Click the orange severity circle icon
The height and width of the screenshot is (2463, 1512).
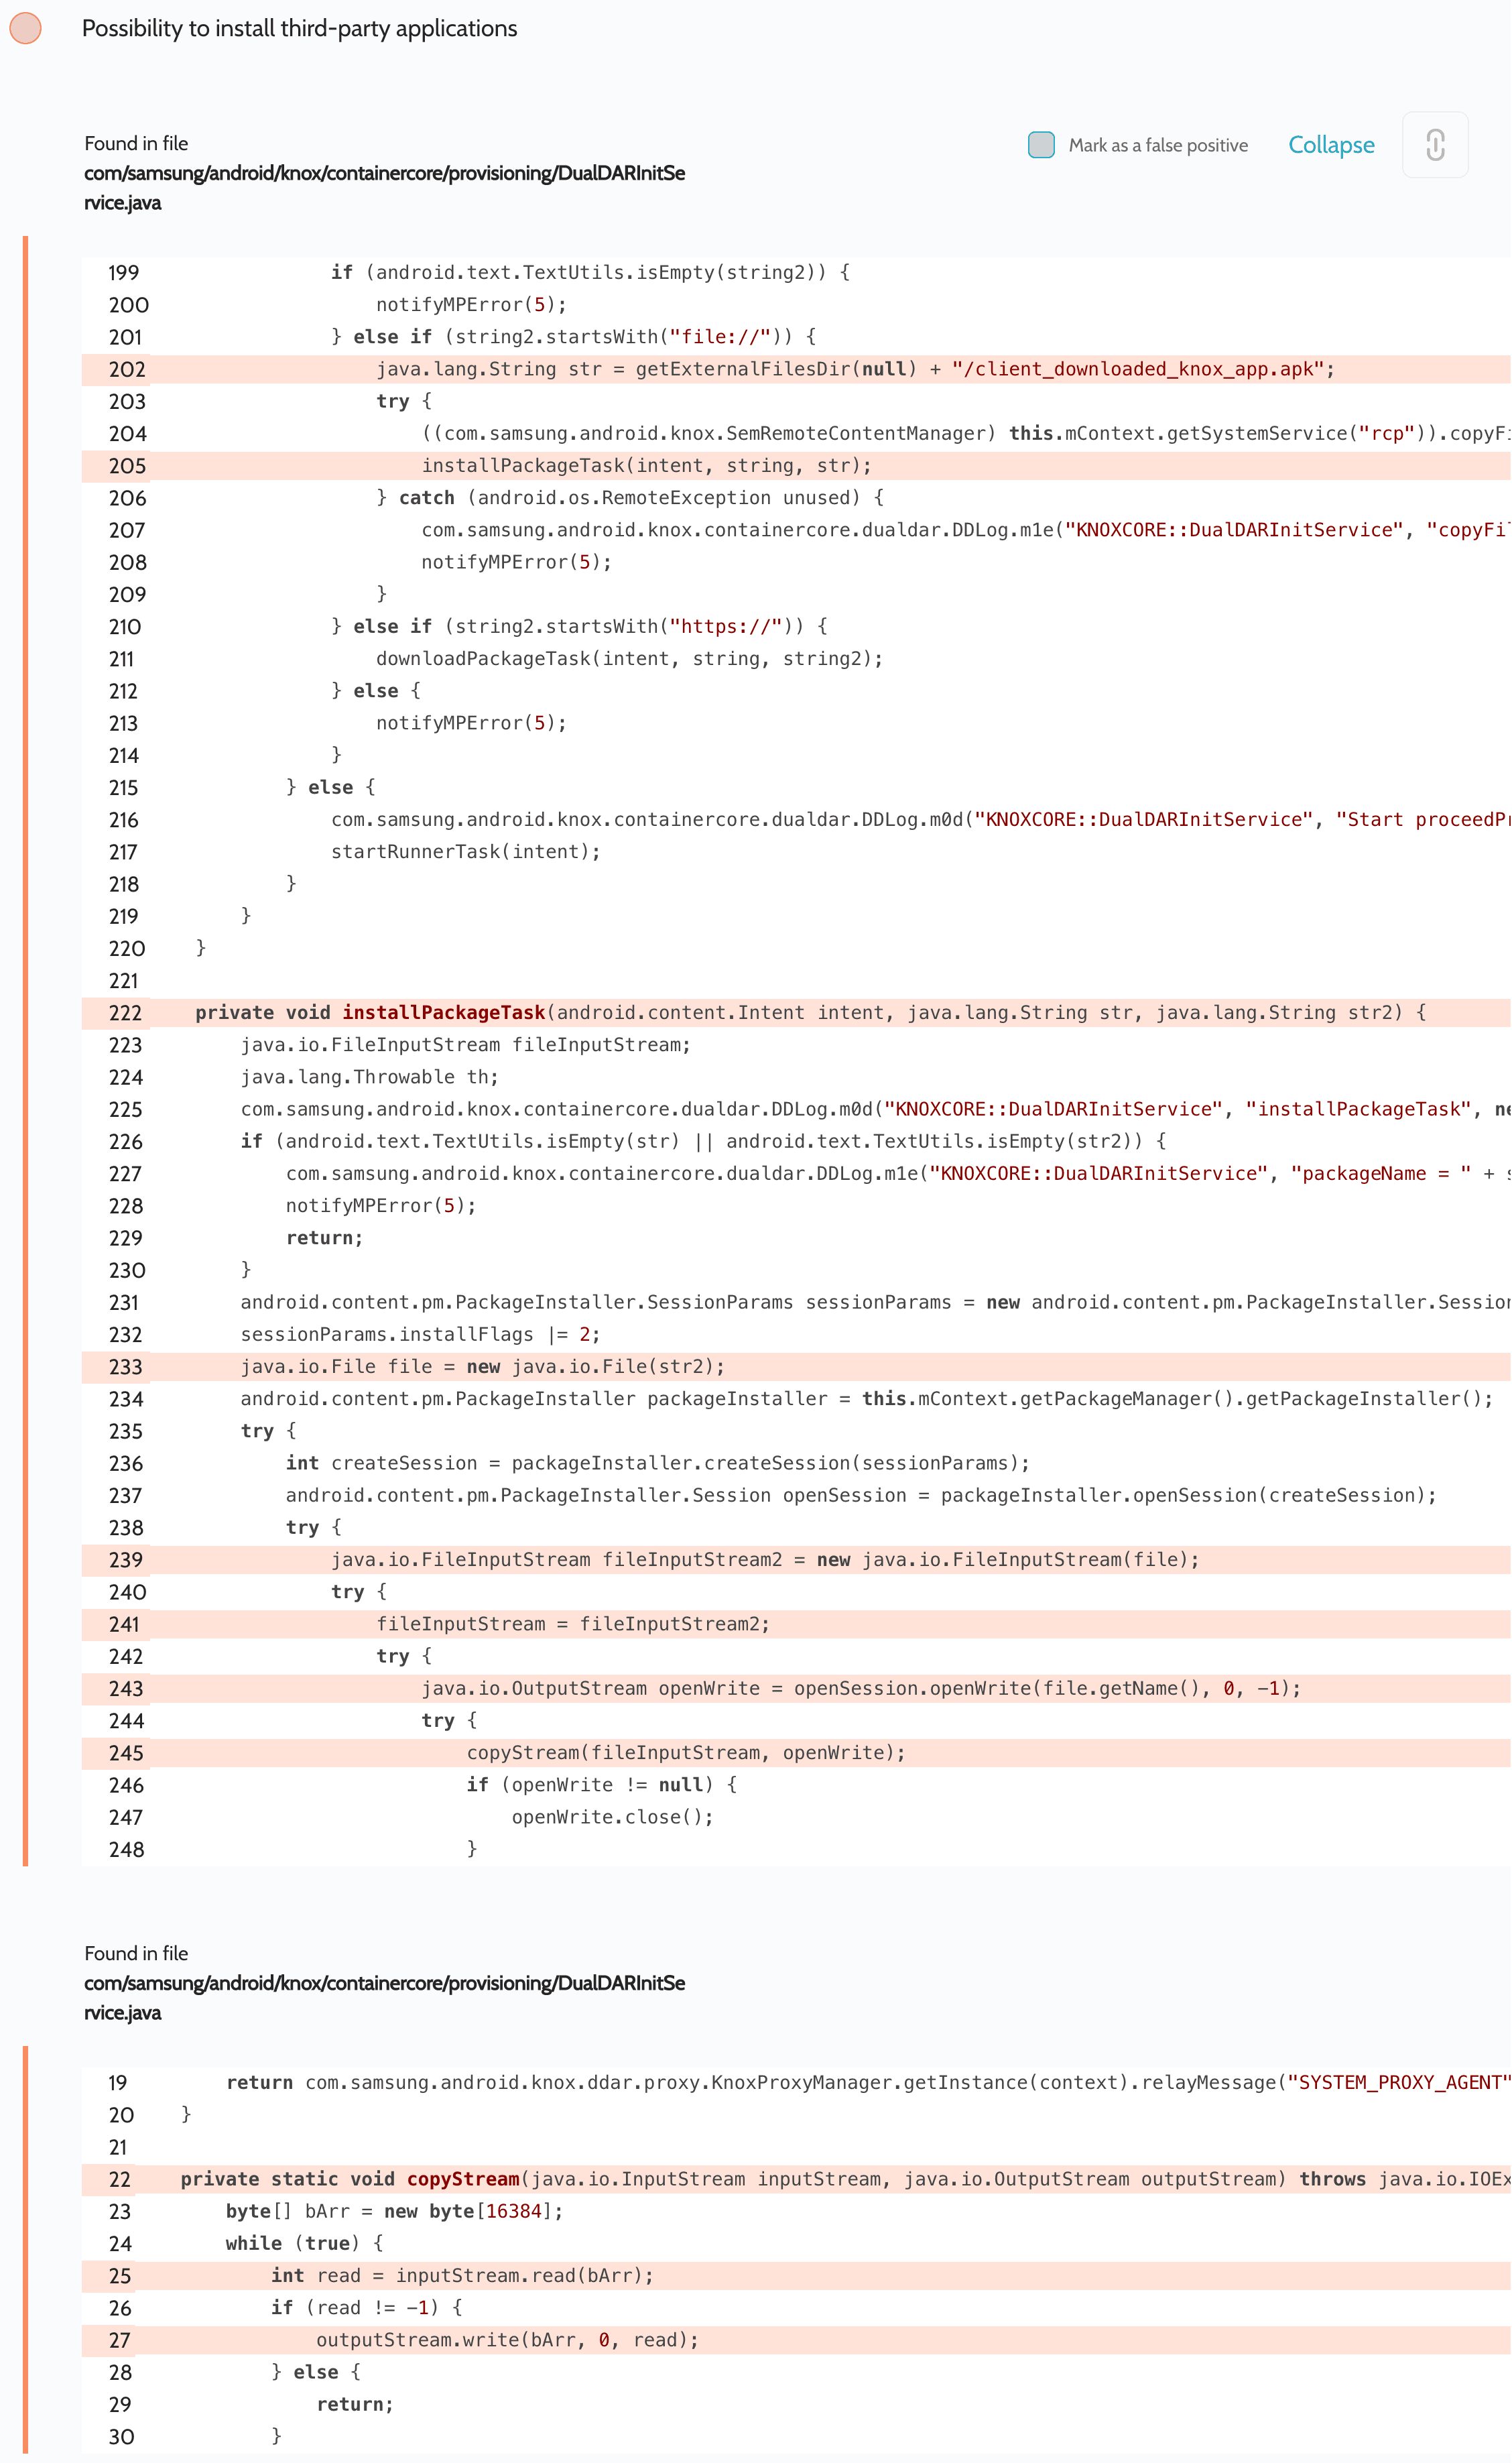tap(25, 28)
